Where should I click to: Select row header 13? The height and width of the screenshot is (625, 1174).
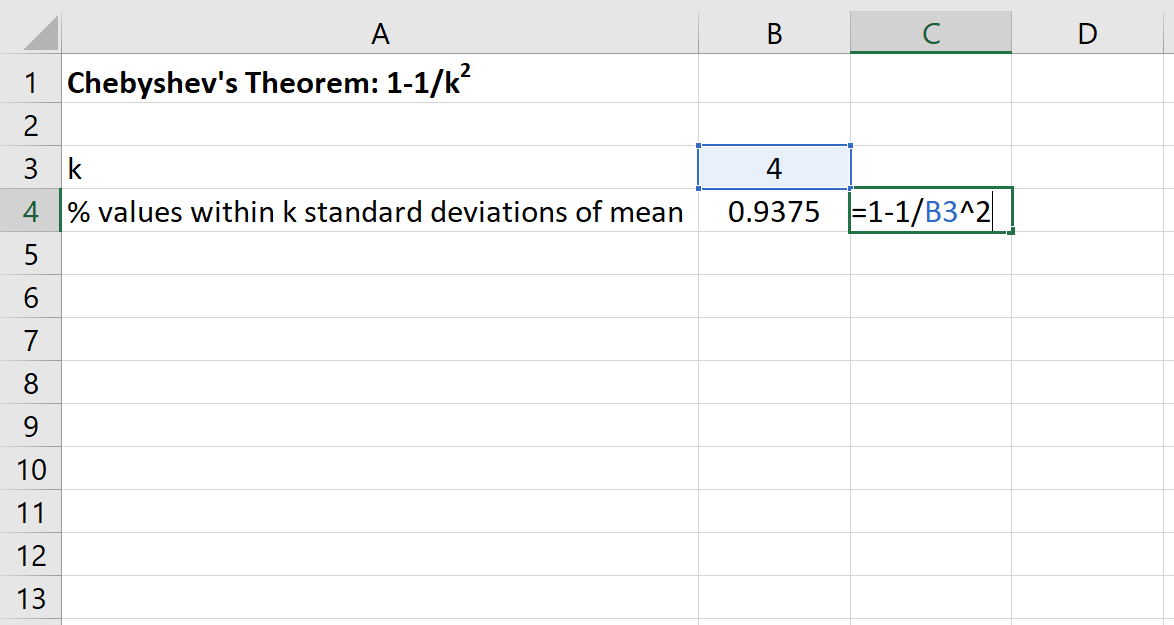pos(30,597)
